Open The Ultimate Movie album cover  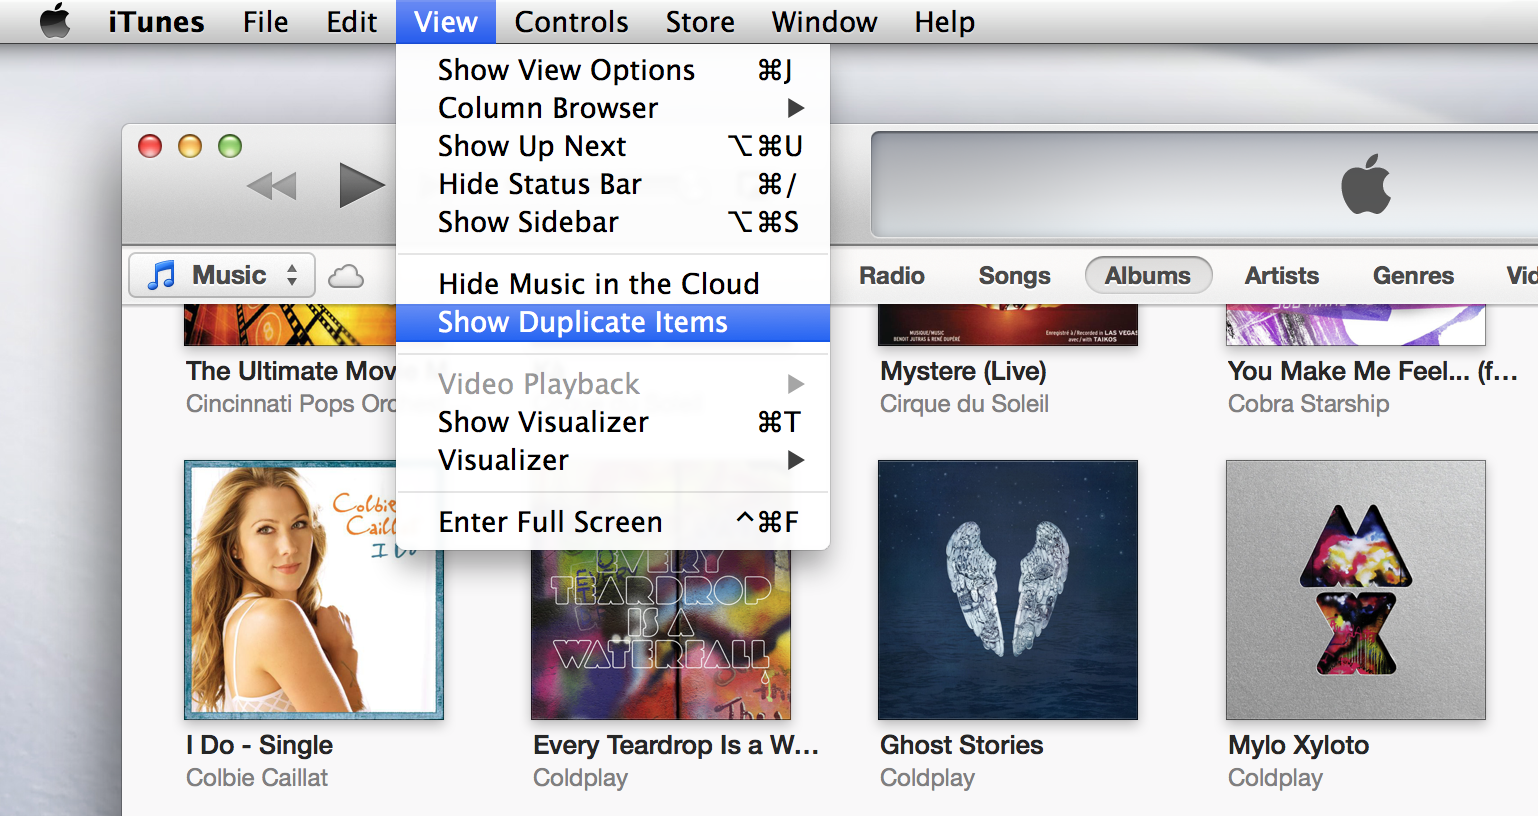click(x=290, y=325)
